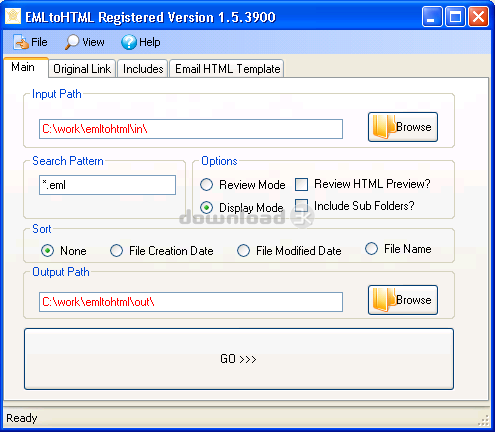Click the File menu hand icon

click(21, 42)
